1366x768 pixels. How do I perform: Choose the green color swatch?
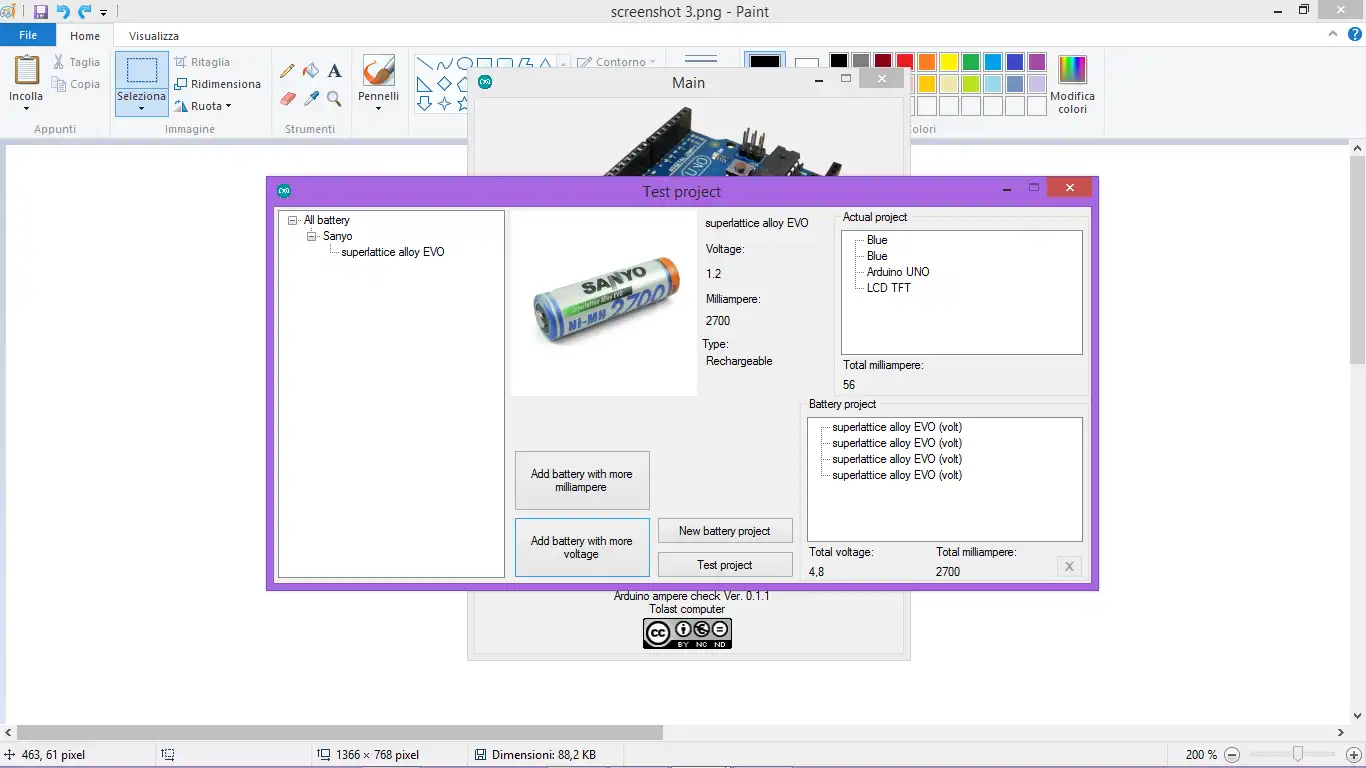[971, 62]
